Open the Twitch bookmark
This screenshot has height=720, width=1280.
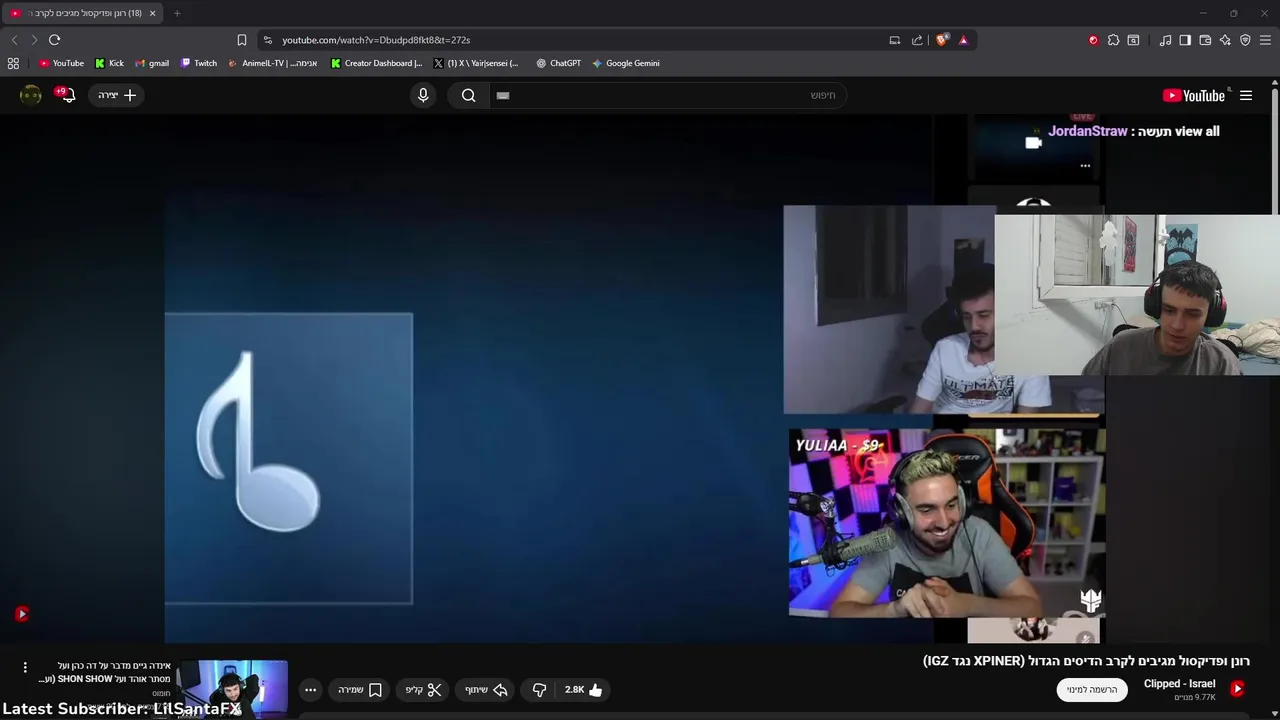pyautogui.click(x=198, y=63)
